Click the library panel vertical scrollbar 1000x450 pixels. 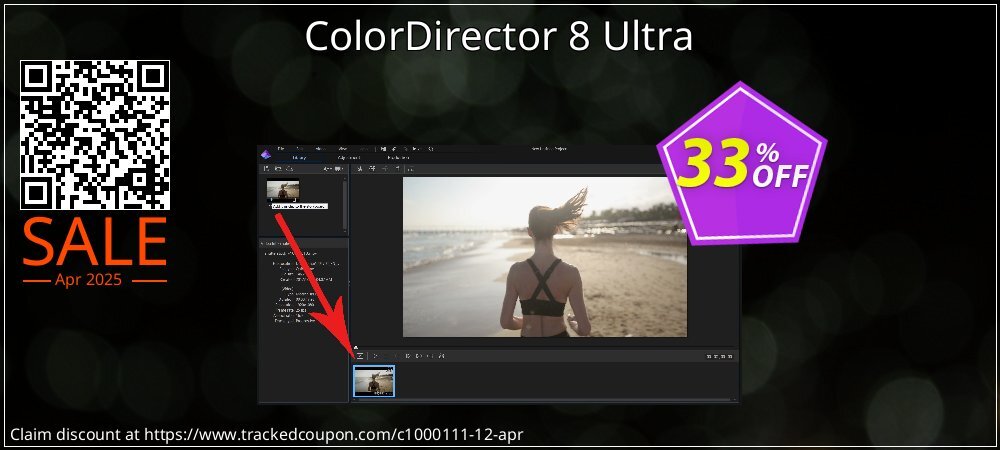click(x=345, y=204)
